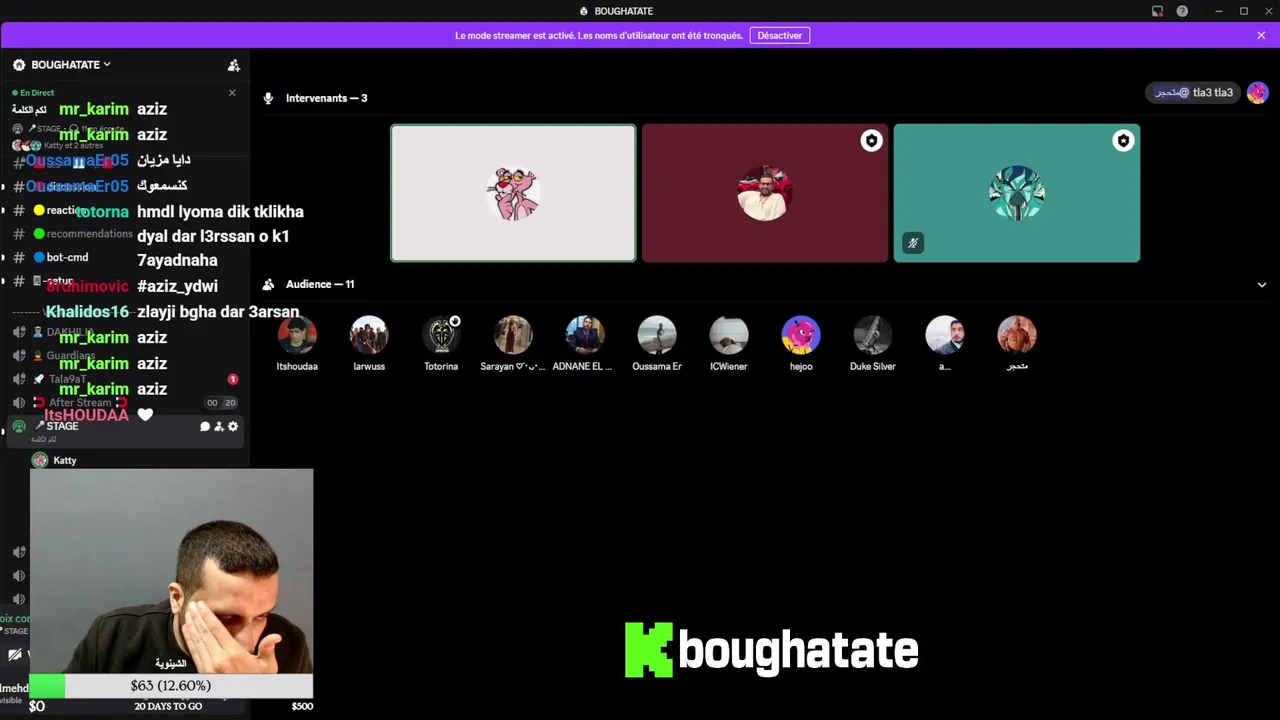
Task: Open chat icon on STAGE channel
Action: tap(205, 427)
